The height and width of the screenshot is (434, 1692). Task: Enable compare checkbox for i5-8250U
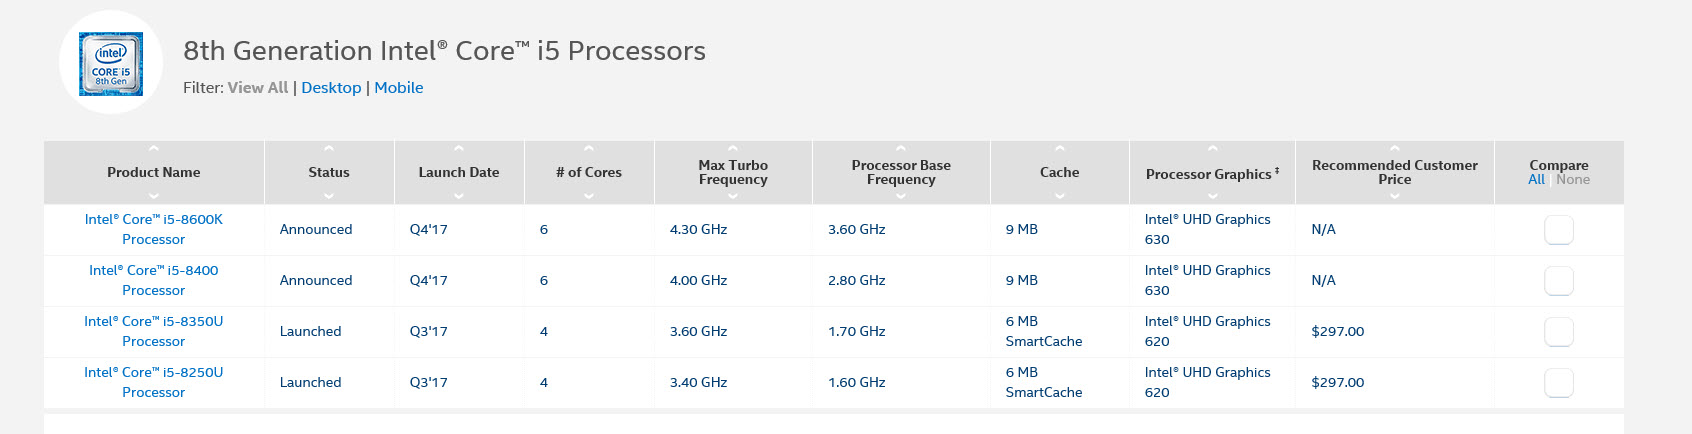click(x=1559, y=383)
